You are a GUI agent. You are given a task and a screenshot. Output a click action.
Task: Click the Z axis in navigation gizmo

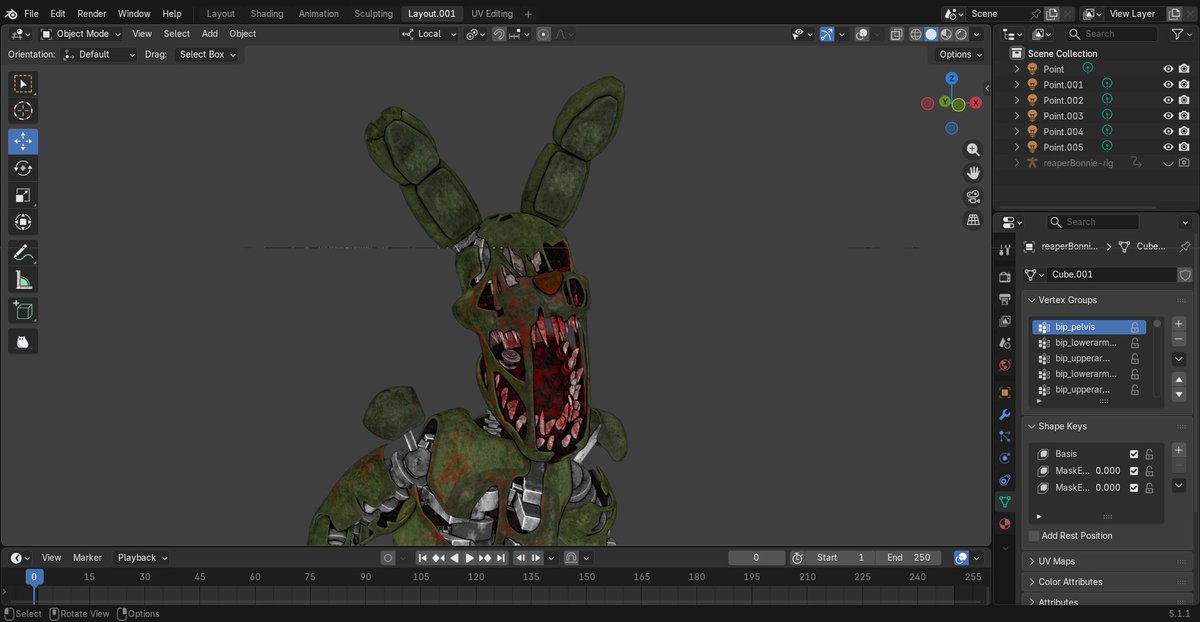click(951, 78)
